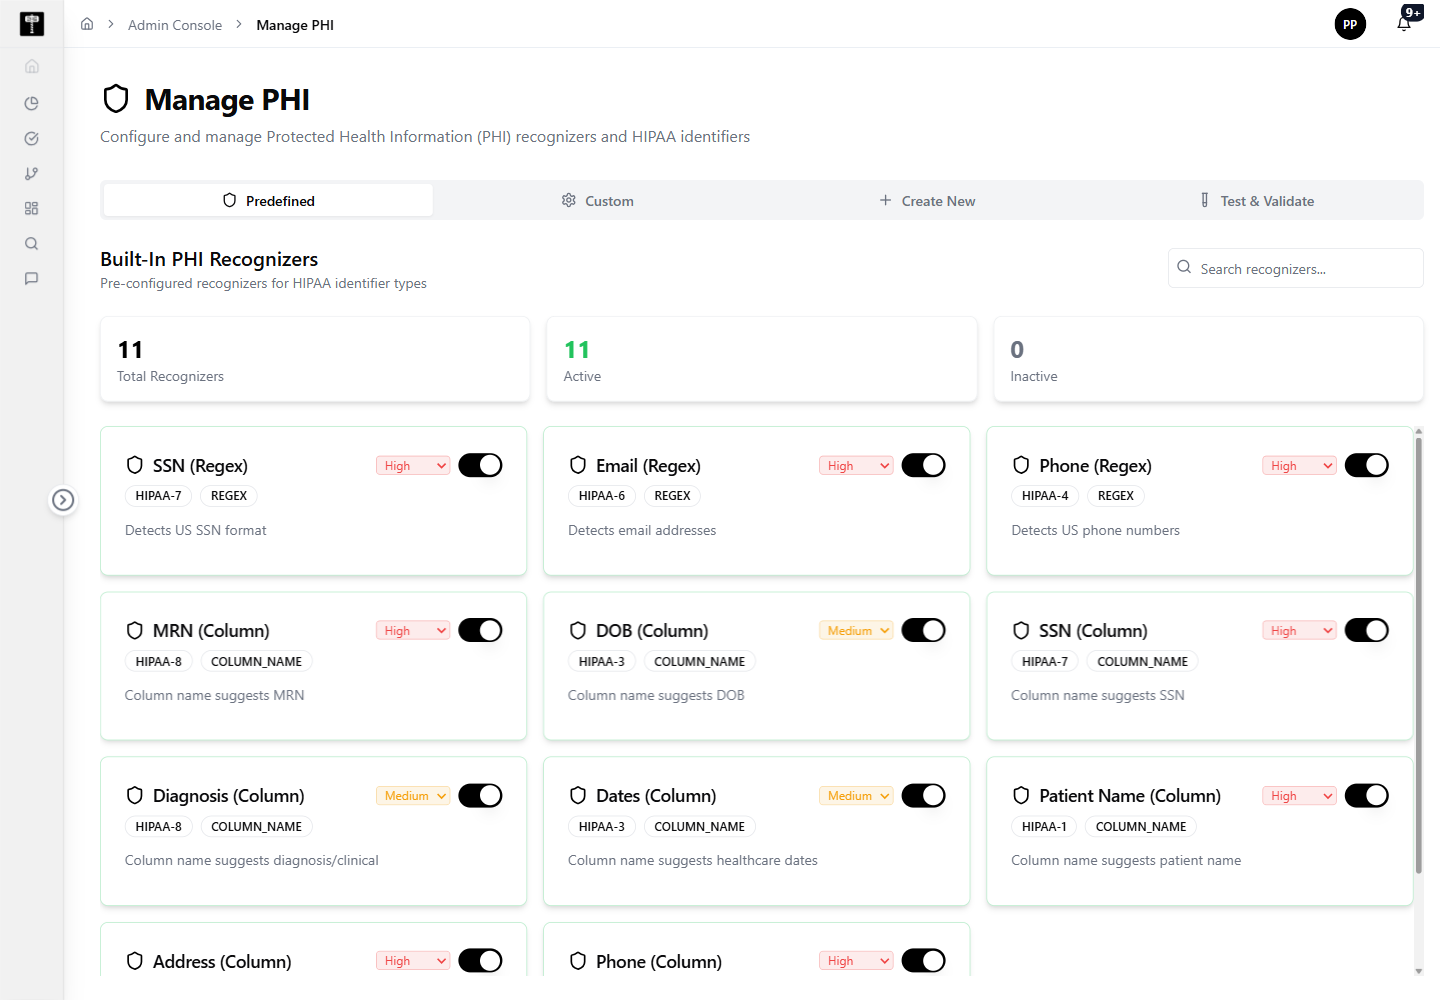Open Phone (Column) High severity dropdown

[856, 961]
